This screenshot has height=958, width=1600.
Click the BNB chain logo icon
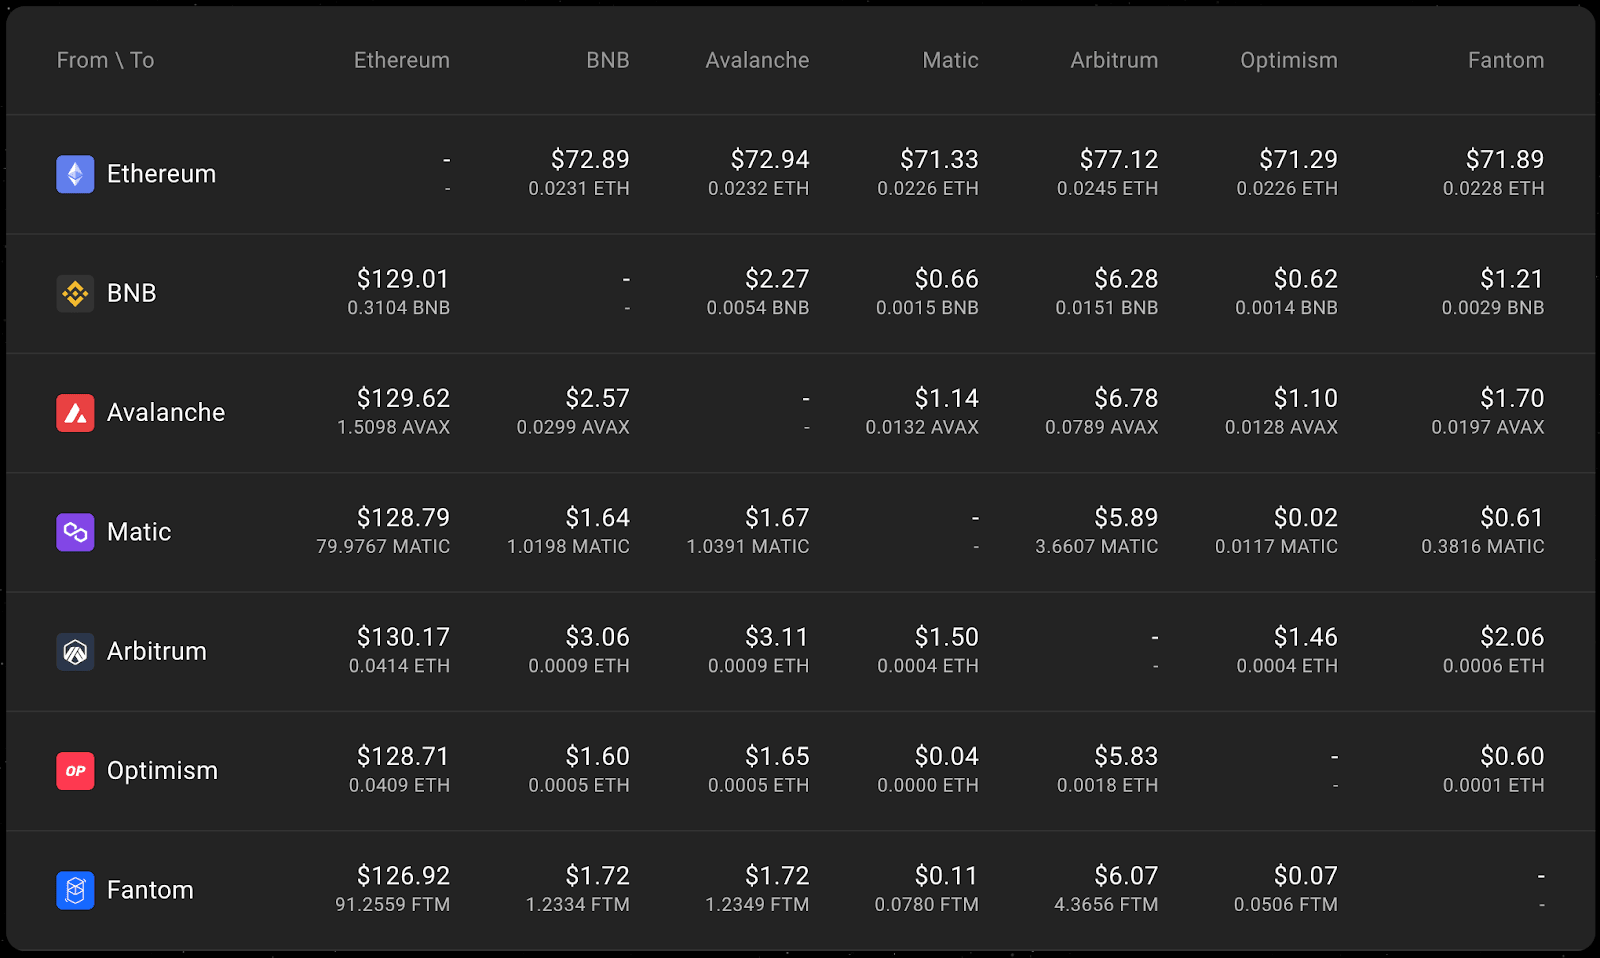pos(75,293)
